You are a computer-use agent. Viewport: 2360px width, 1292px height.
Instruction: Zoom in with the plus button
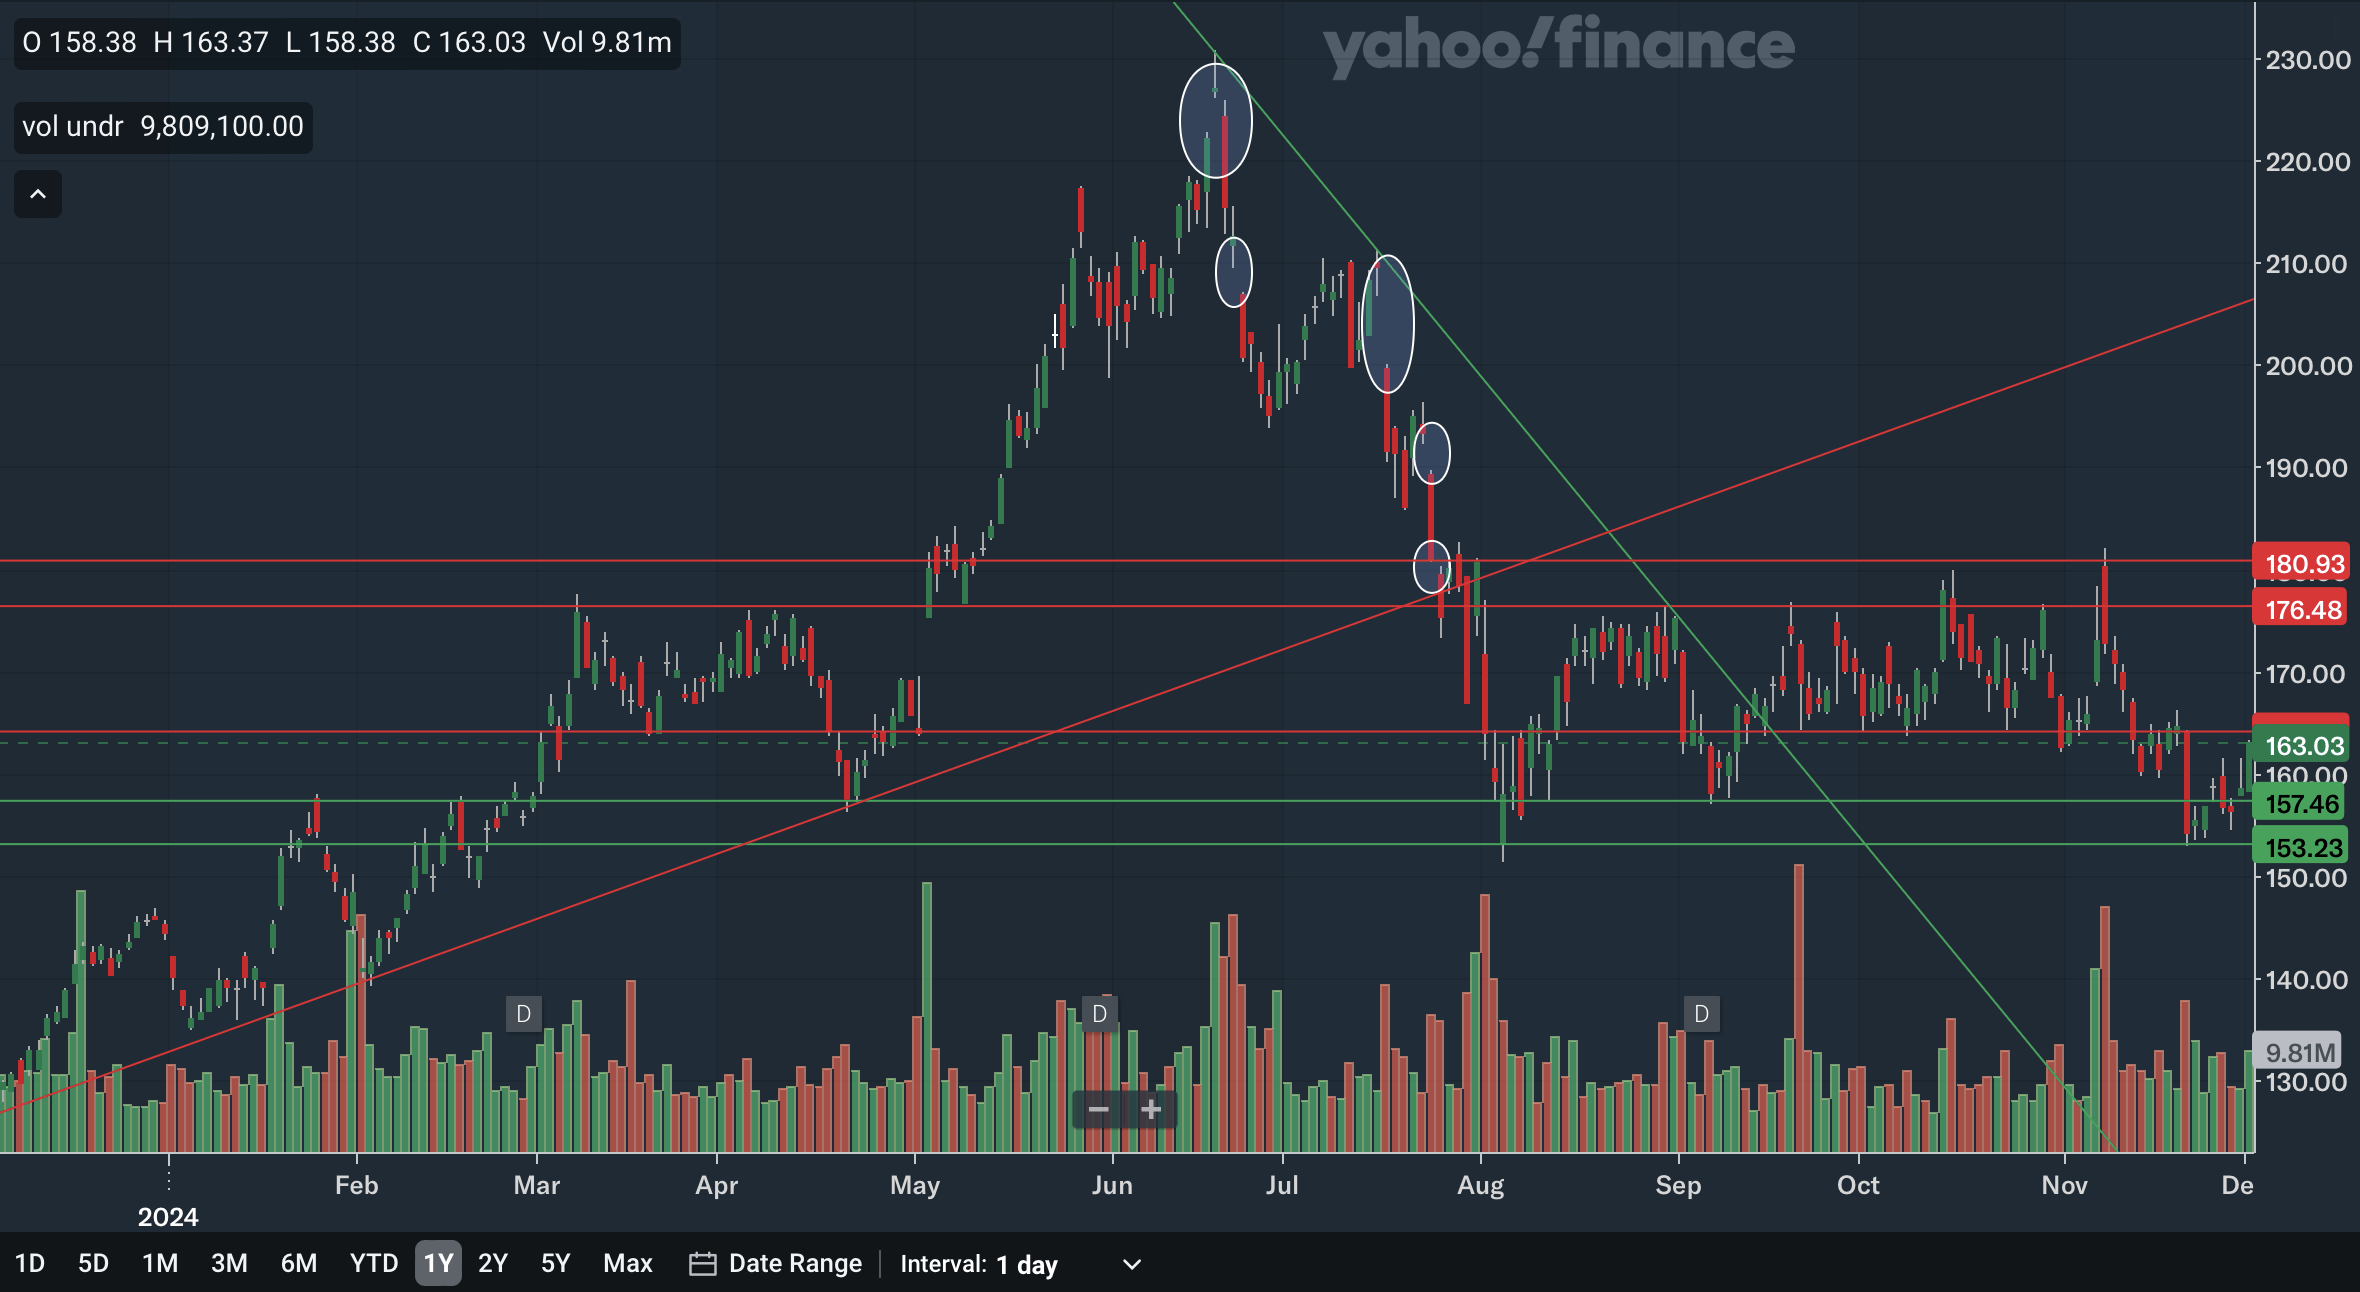coord(1151,1110)
